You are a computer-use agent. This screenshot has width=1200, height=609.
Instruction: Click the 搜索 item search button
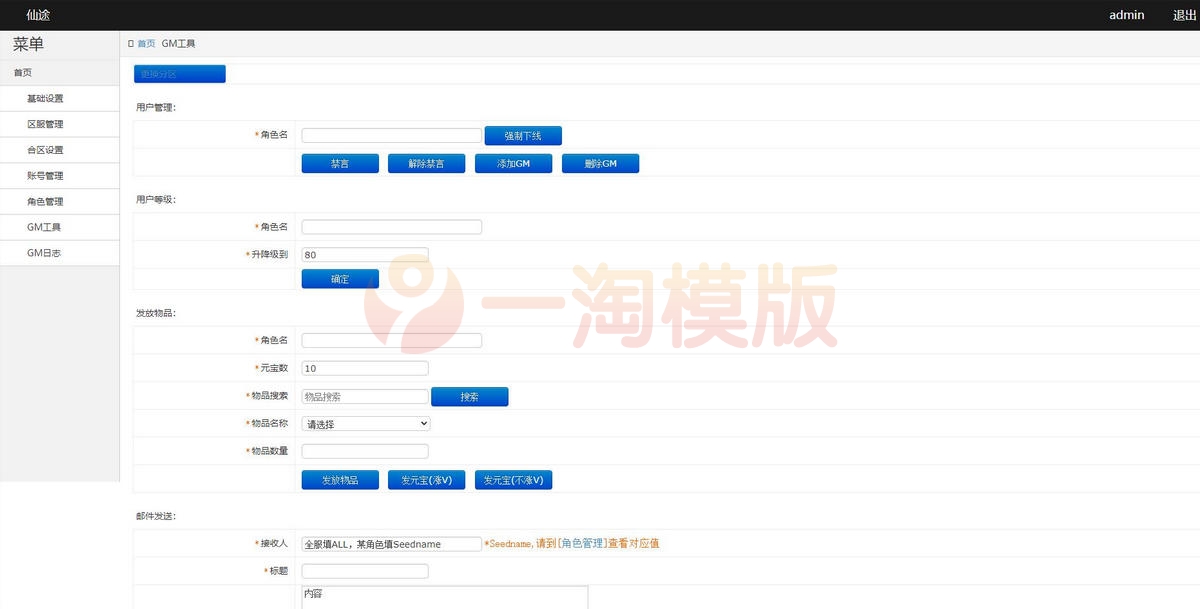(x=469, y=396)
